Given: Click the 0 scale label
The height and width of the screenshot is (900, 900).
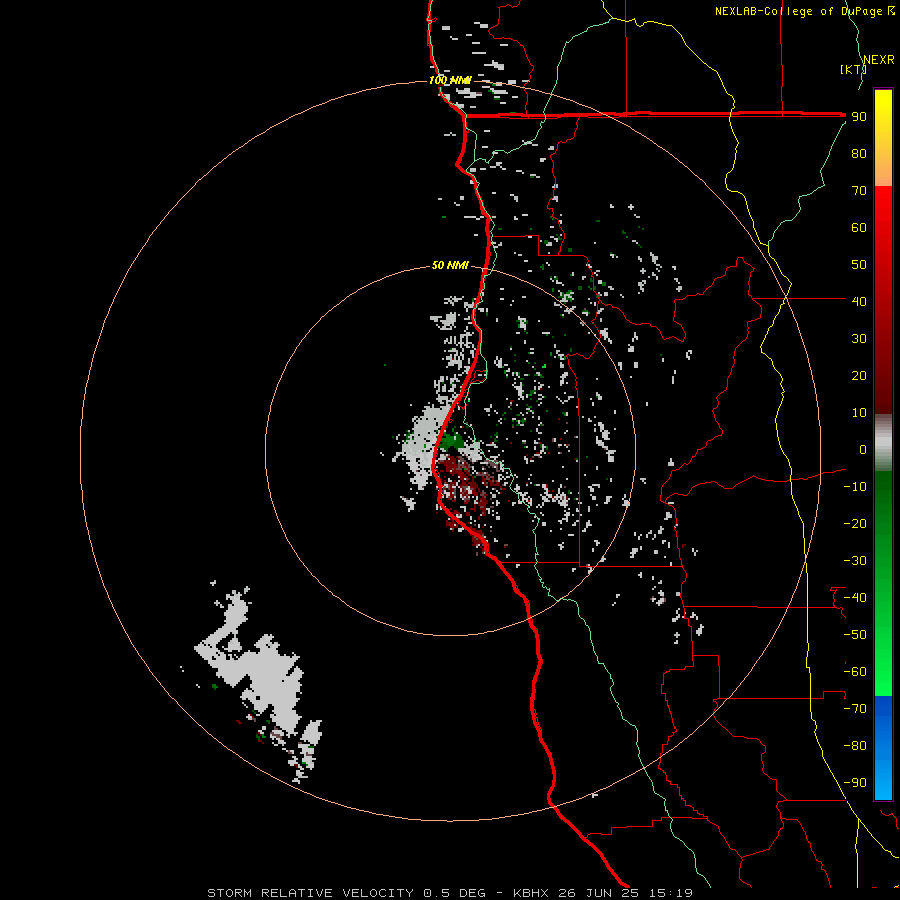Looking at the screenshot, I should point(863,450).
